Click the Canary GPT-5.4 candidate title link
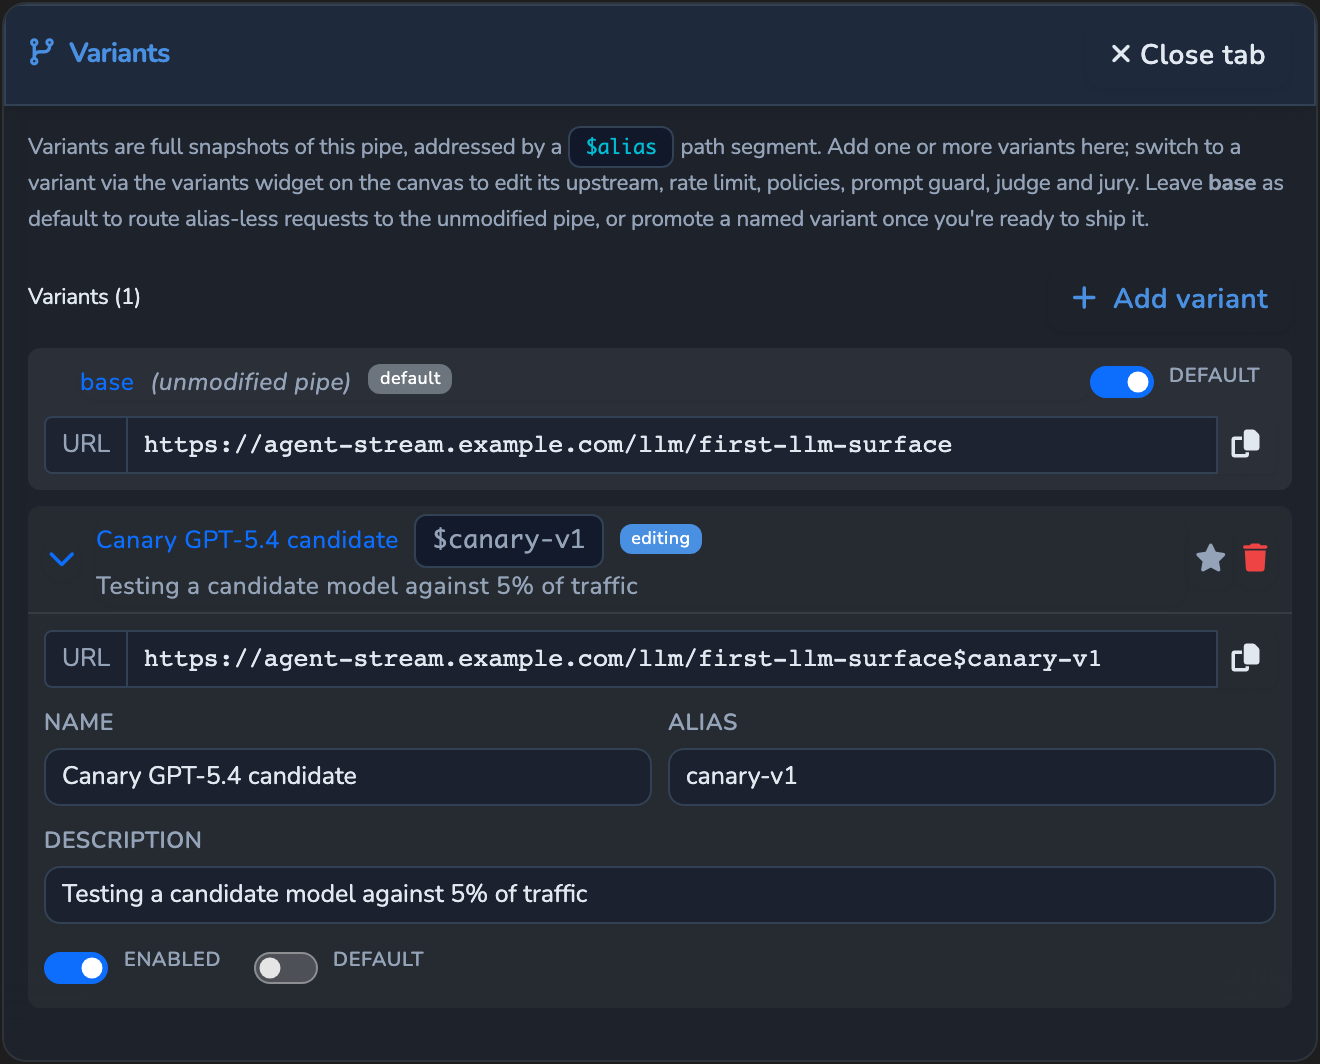Screen dimensions: 1320x1064 (x=247, y=540)
